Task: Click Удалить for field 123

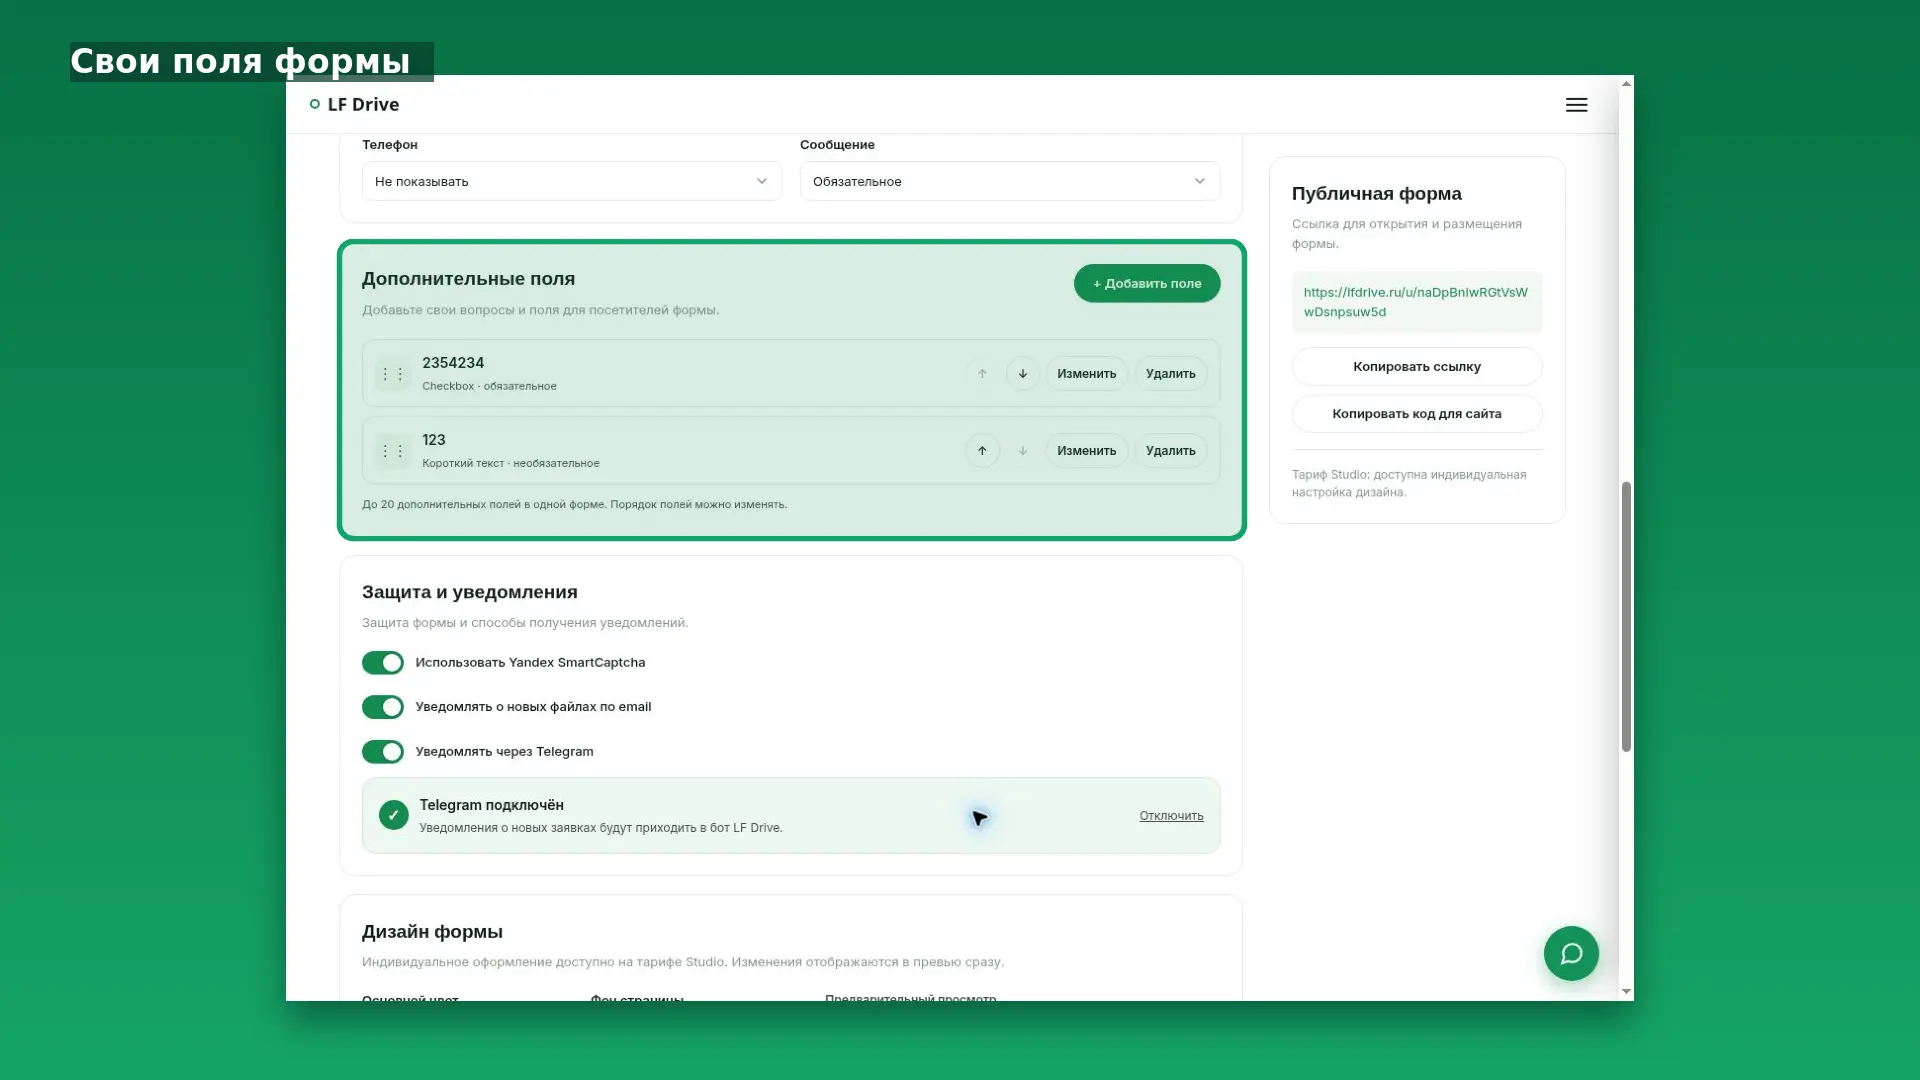Action: coord(1170,451)
